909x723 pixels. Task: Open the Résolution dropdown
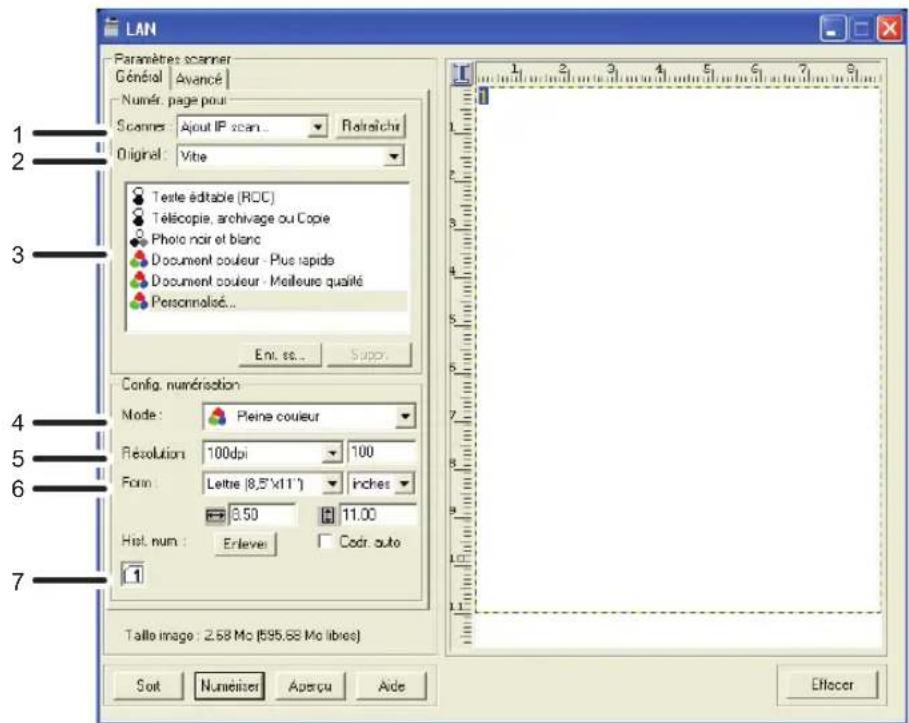coord(332,453)
